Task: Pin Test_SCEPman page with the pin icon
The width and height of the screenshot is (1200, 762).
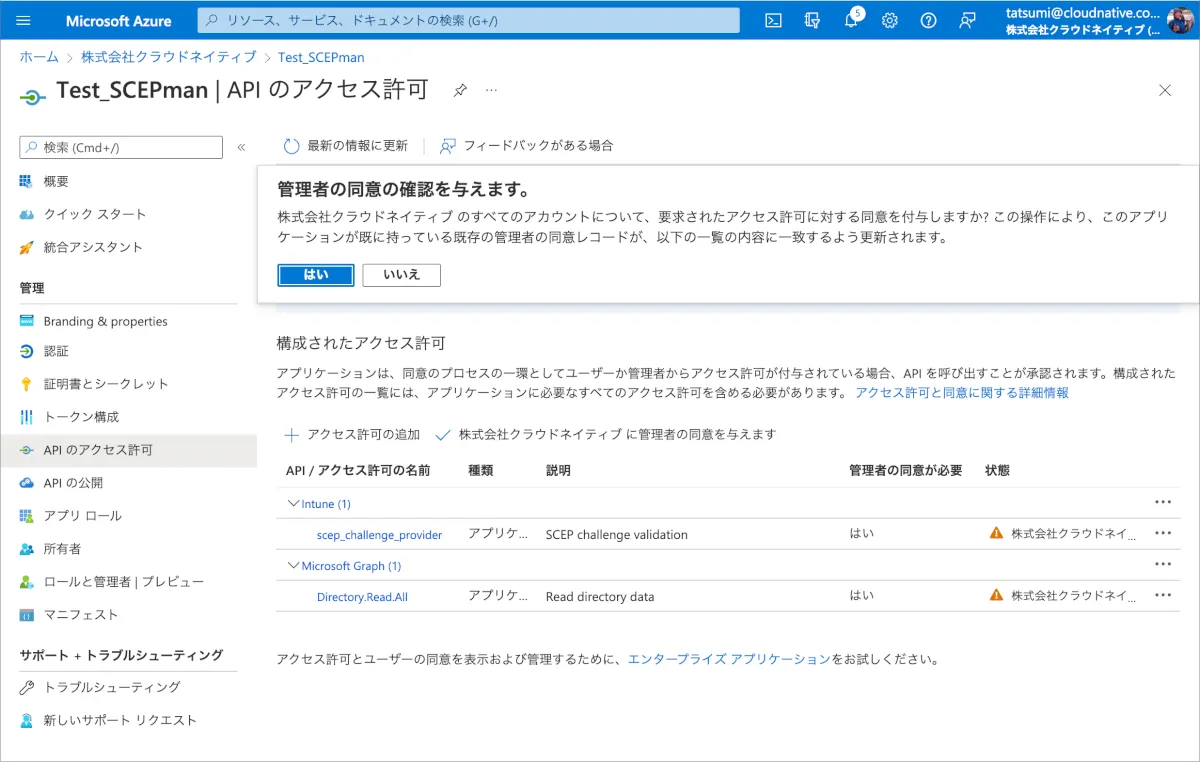Action: click(x=460, y=90)
